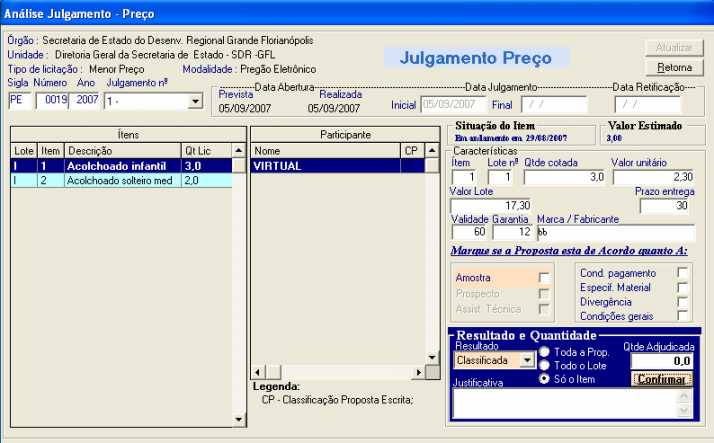This screenshot has height=443, width=714.
Task: Click the Retorna button
Action: pos(674,67)
